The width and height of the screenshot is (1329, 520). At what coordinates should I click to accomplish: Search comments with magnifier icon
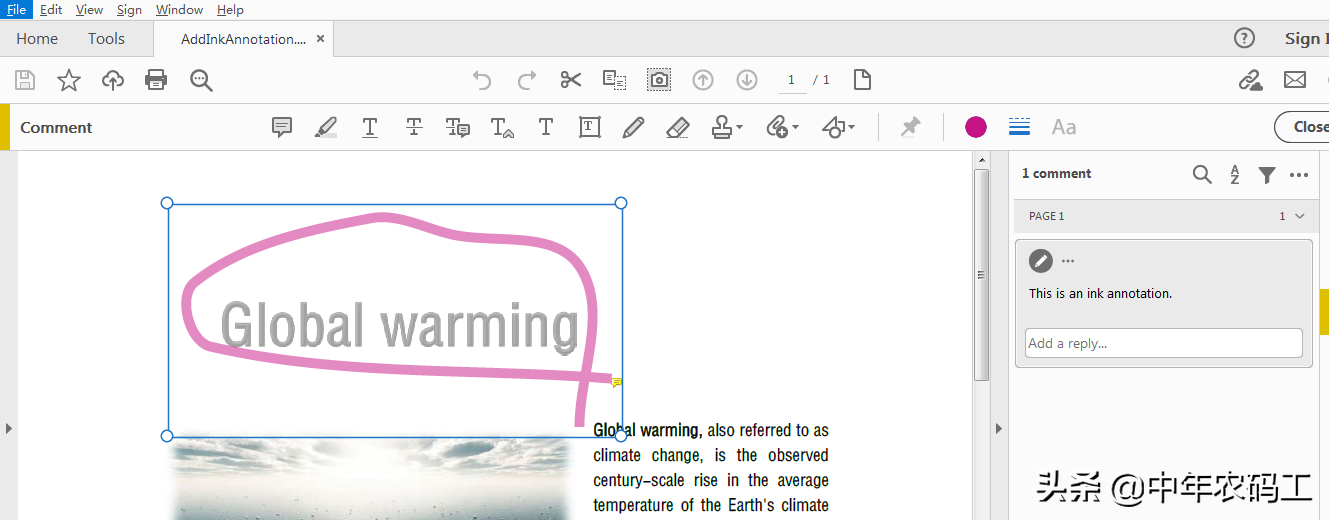point(1202,174)
